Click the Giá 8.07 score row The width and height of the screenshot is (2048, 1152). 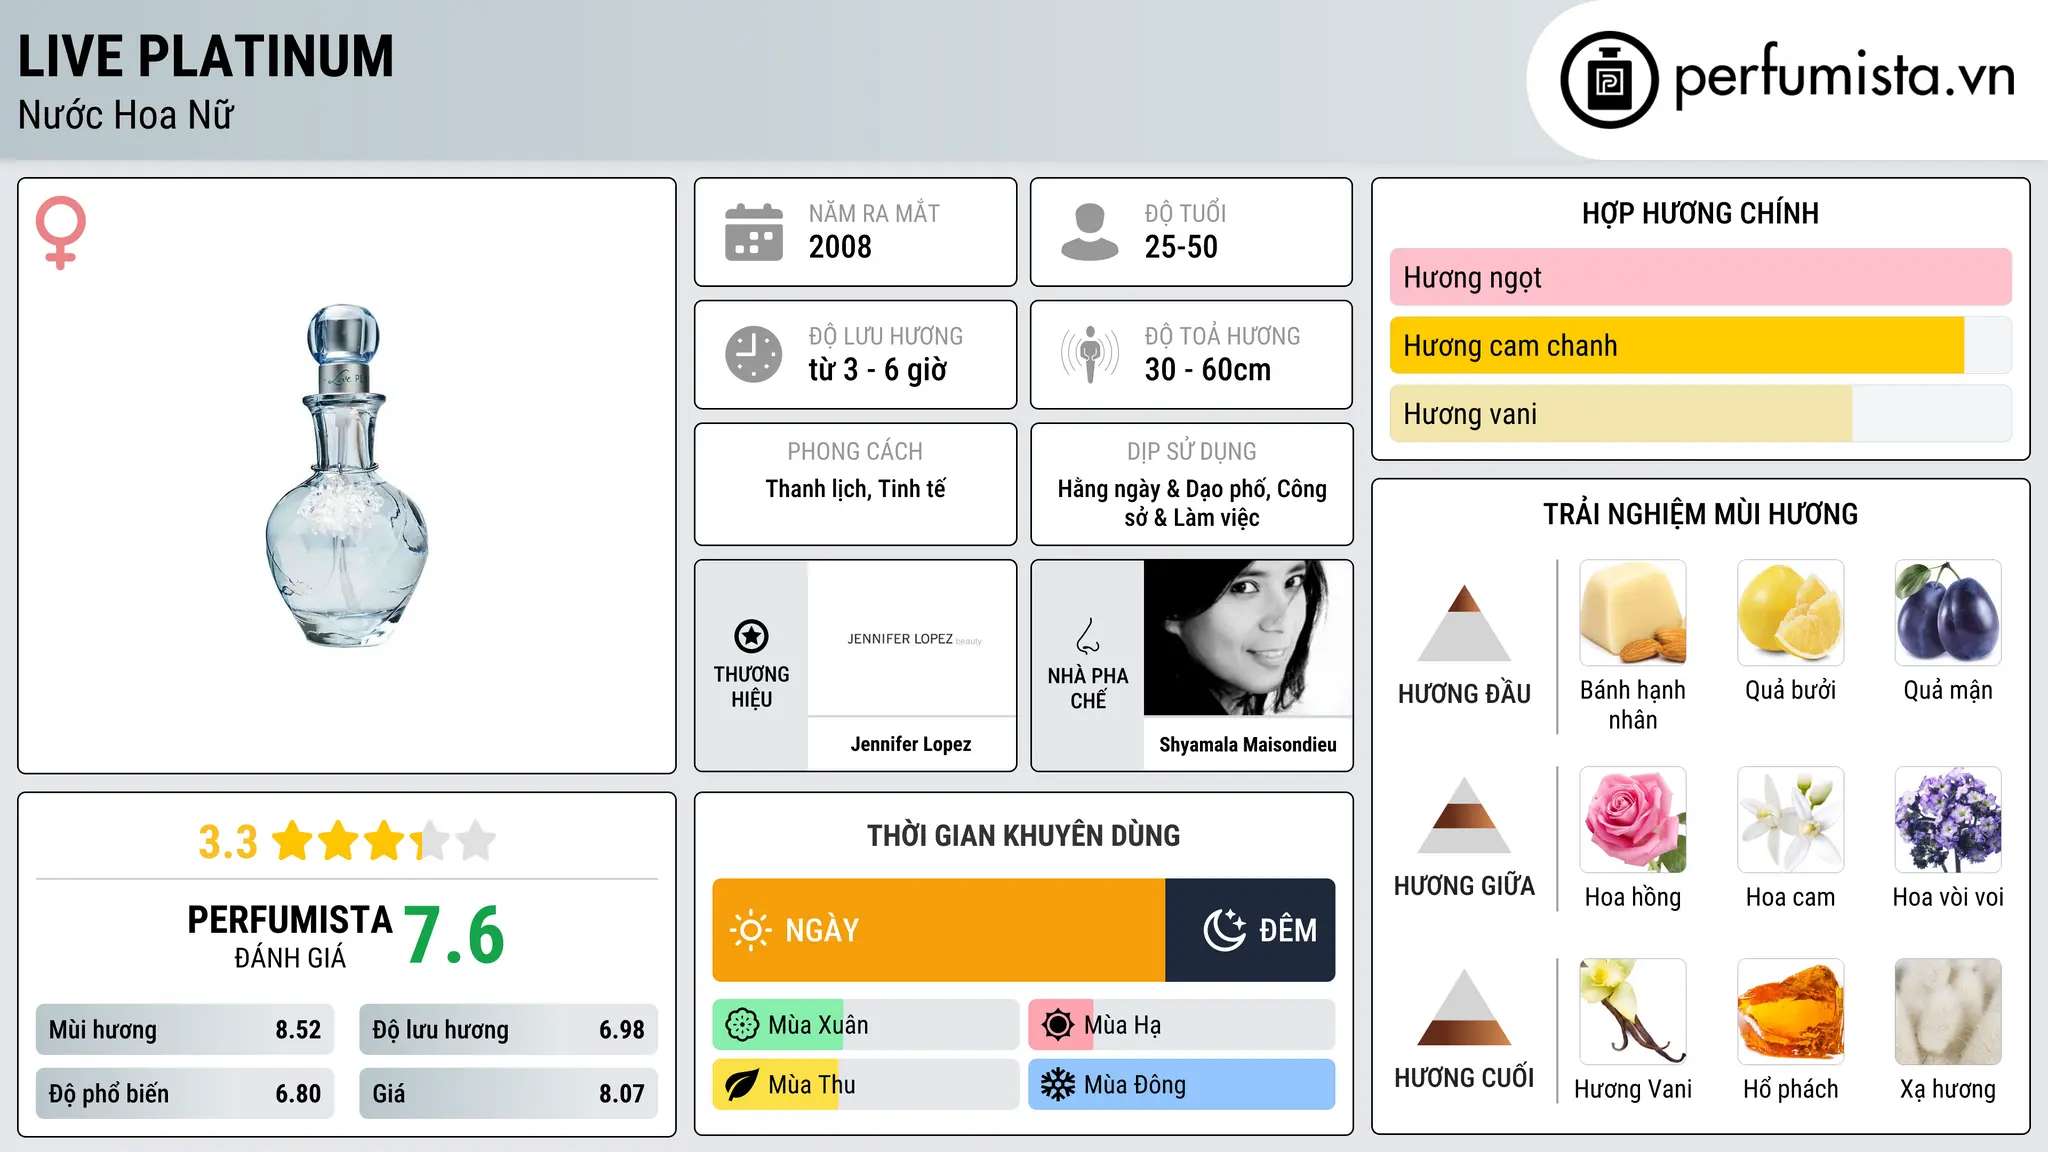[x=508, y=1093]
